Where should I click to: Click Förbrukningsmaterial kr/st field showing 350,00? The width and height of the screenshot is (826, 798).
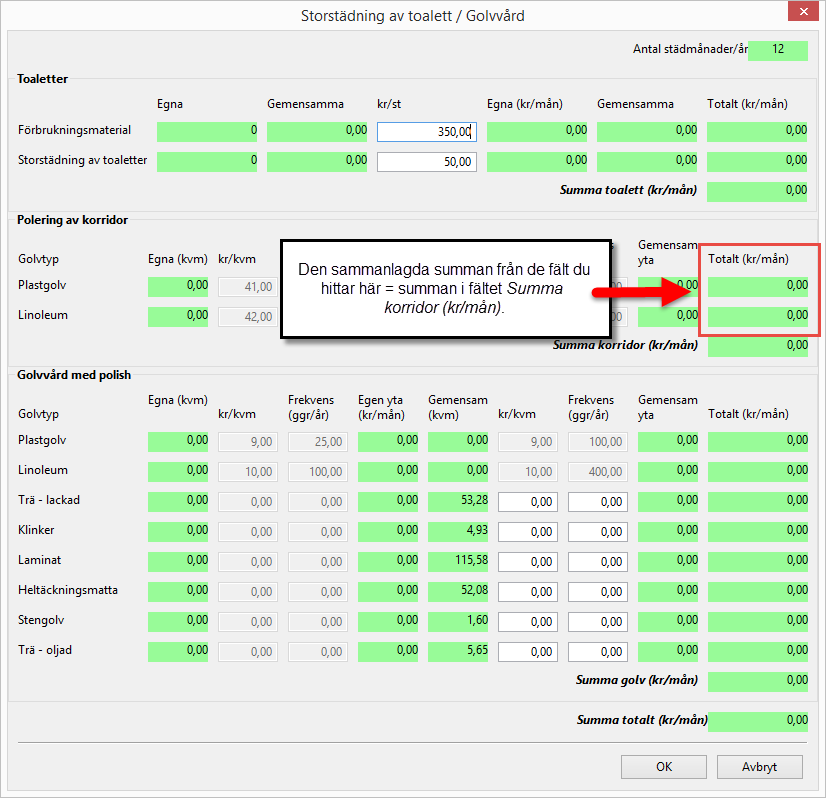pyautogui.click(x=427, y=131)
